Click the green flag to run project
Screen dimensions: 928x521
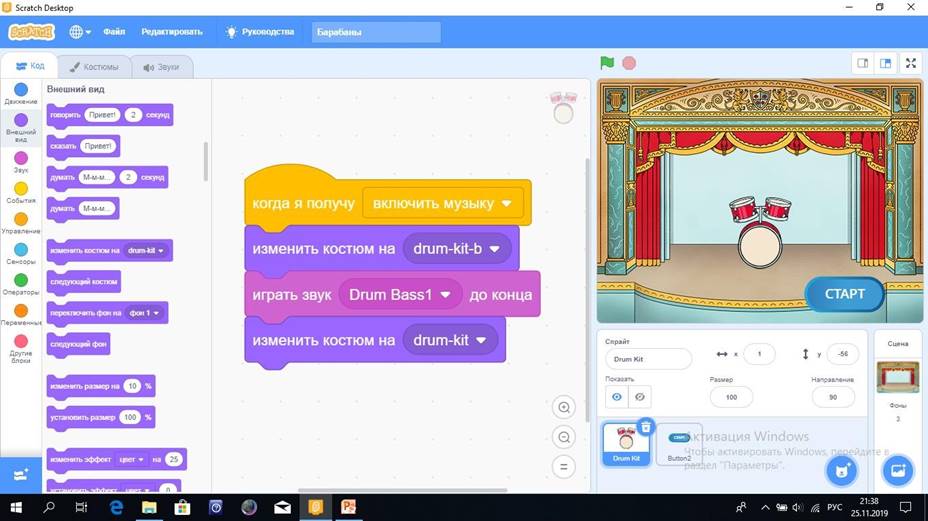(x=607, y=63)
